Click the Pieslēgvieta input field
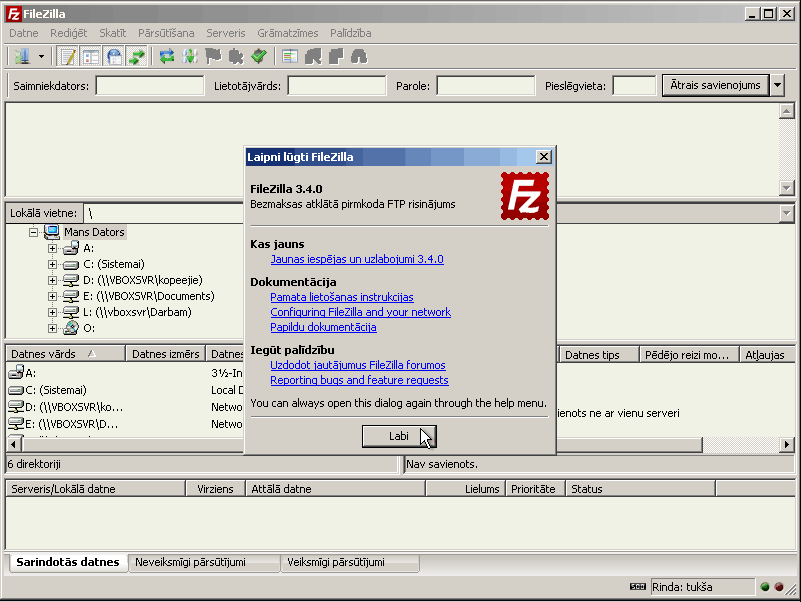 click(634, 85)
